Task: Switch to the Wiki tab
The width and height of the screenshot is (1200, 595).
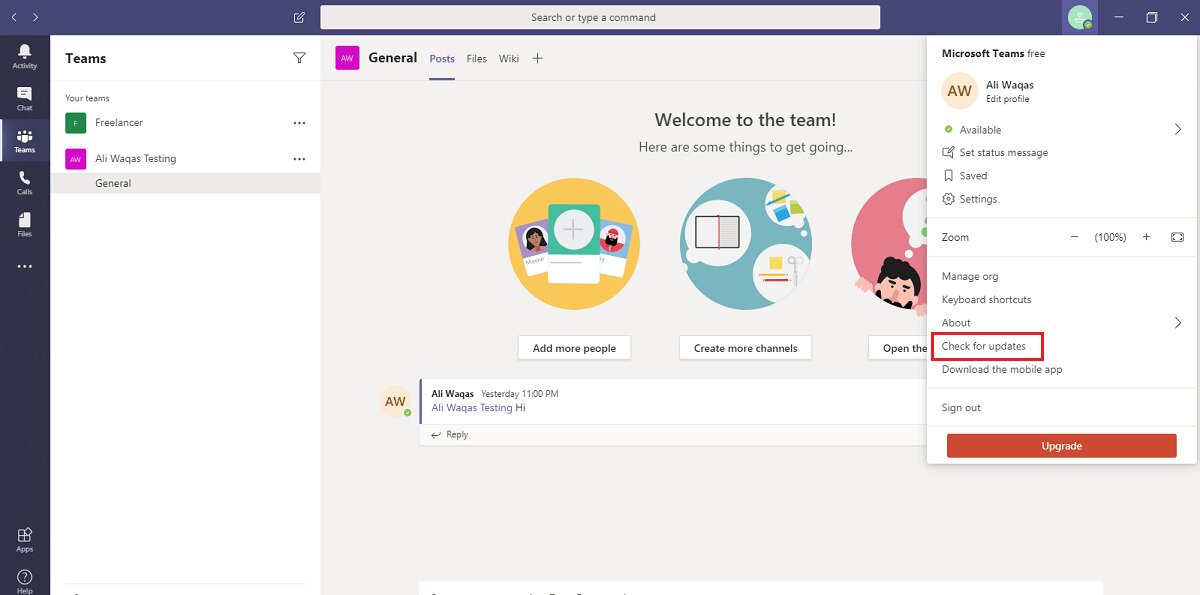Action: tap(508, 58)
